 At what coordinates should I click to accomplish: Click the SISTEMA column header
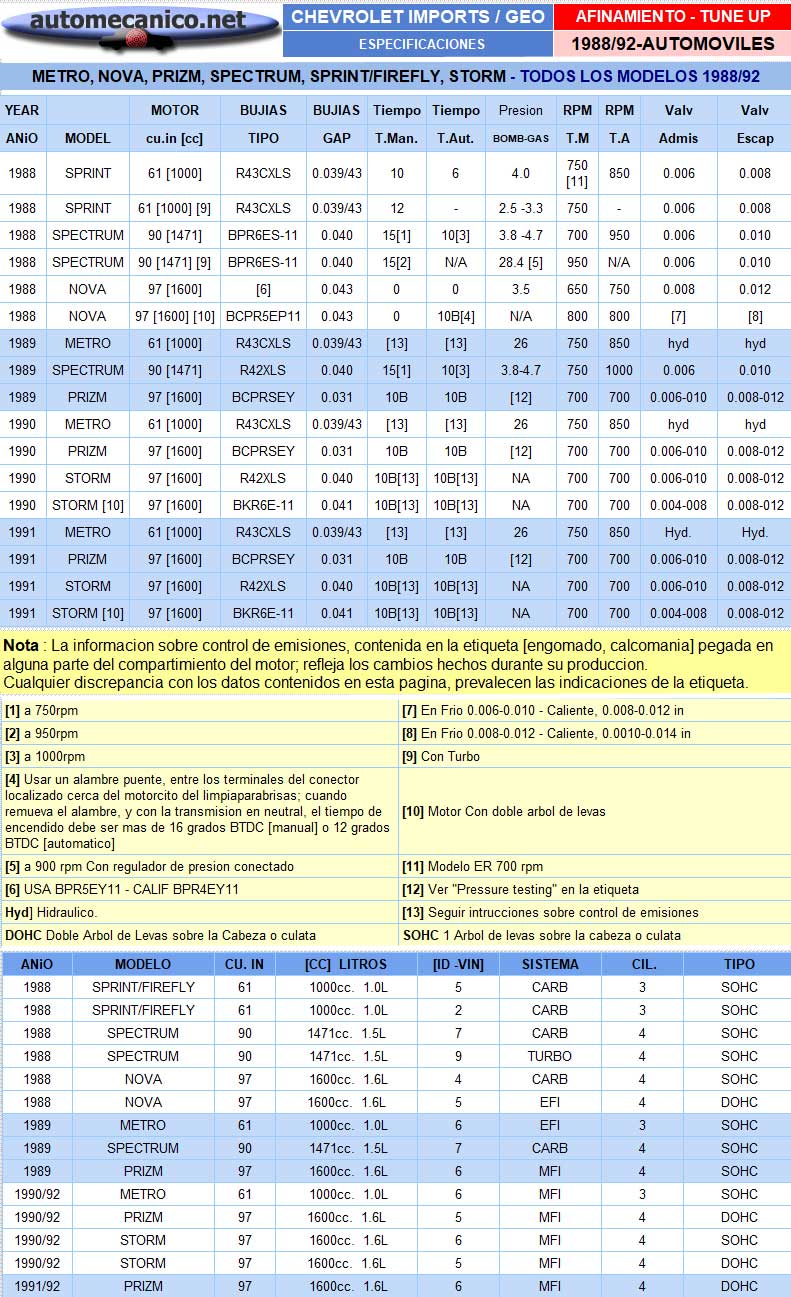coord(550,964)
